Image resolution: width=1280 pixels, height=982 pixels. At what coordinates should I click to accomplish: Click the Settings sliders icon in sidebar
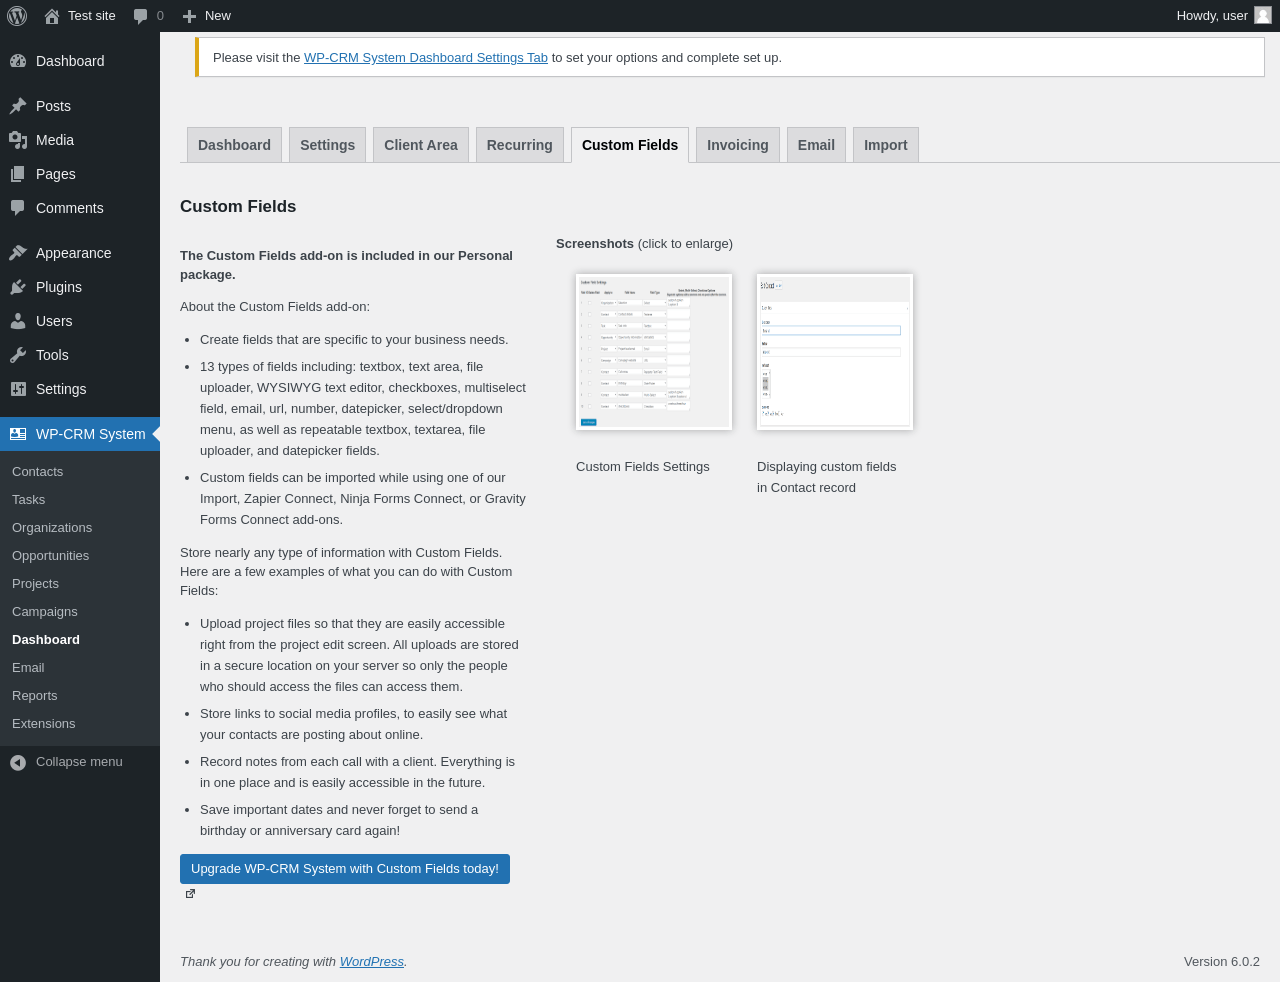(x=18, y=389)
